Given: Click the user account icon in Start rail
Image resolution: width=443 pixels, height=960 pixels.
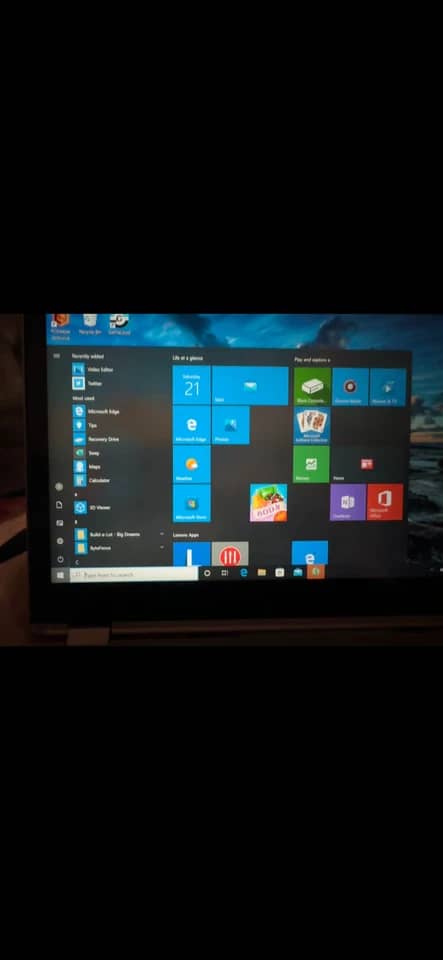Looking at the screenshot, I should (x=59, y=487).
